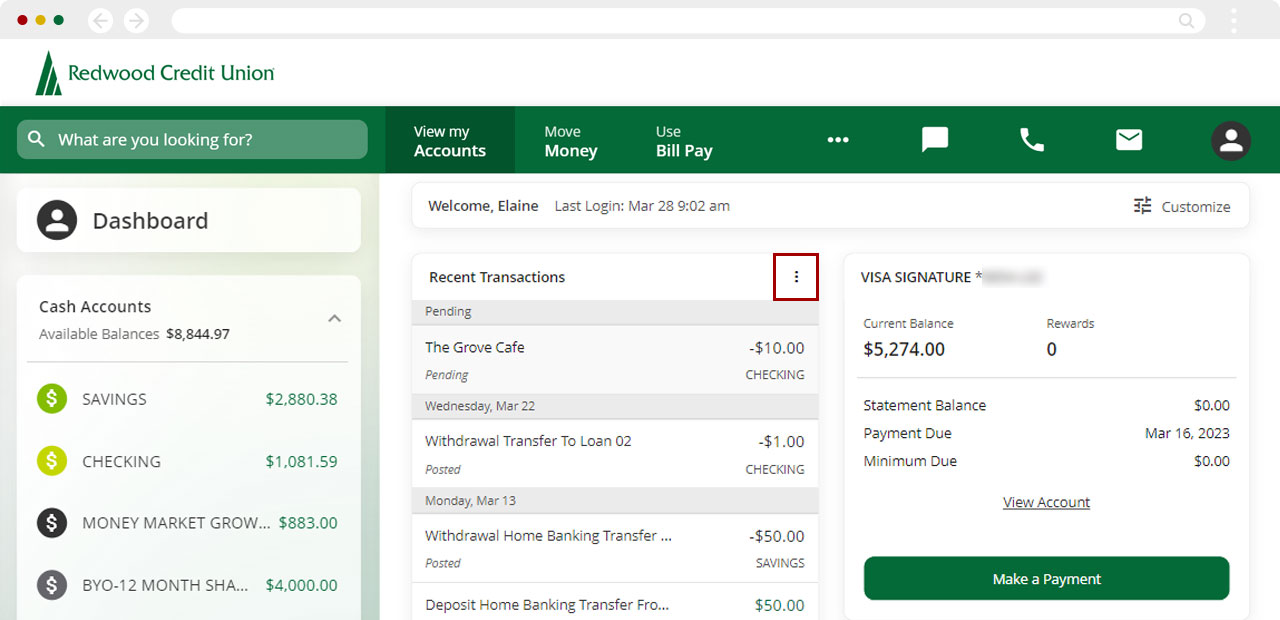Go back using browser back arrow
Viewport: 1280px width, 620px height.
click(100, 20)
